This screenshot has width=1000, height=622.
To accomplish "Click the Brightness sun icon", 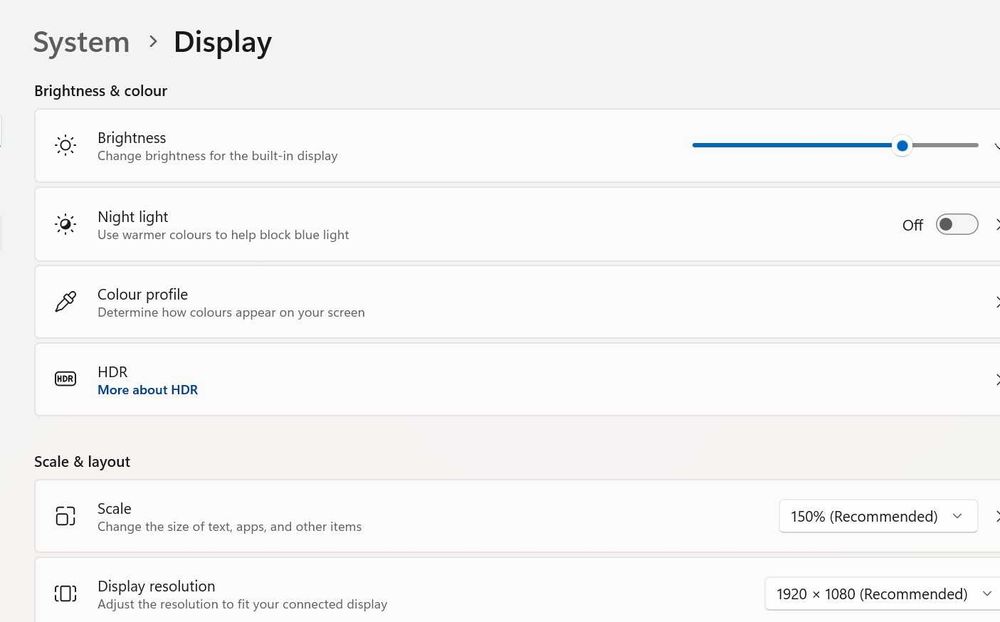I will point(65,146).
